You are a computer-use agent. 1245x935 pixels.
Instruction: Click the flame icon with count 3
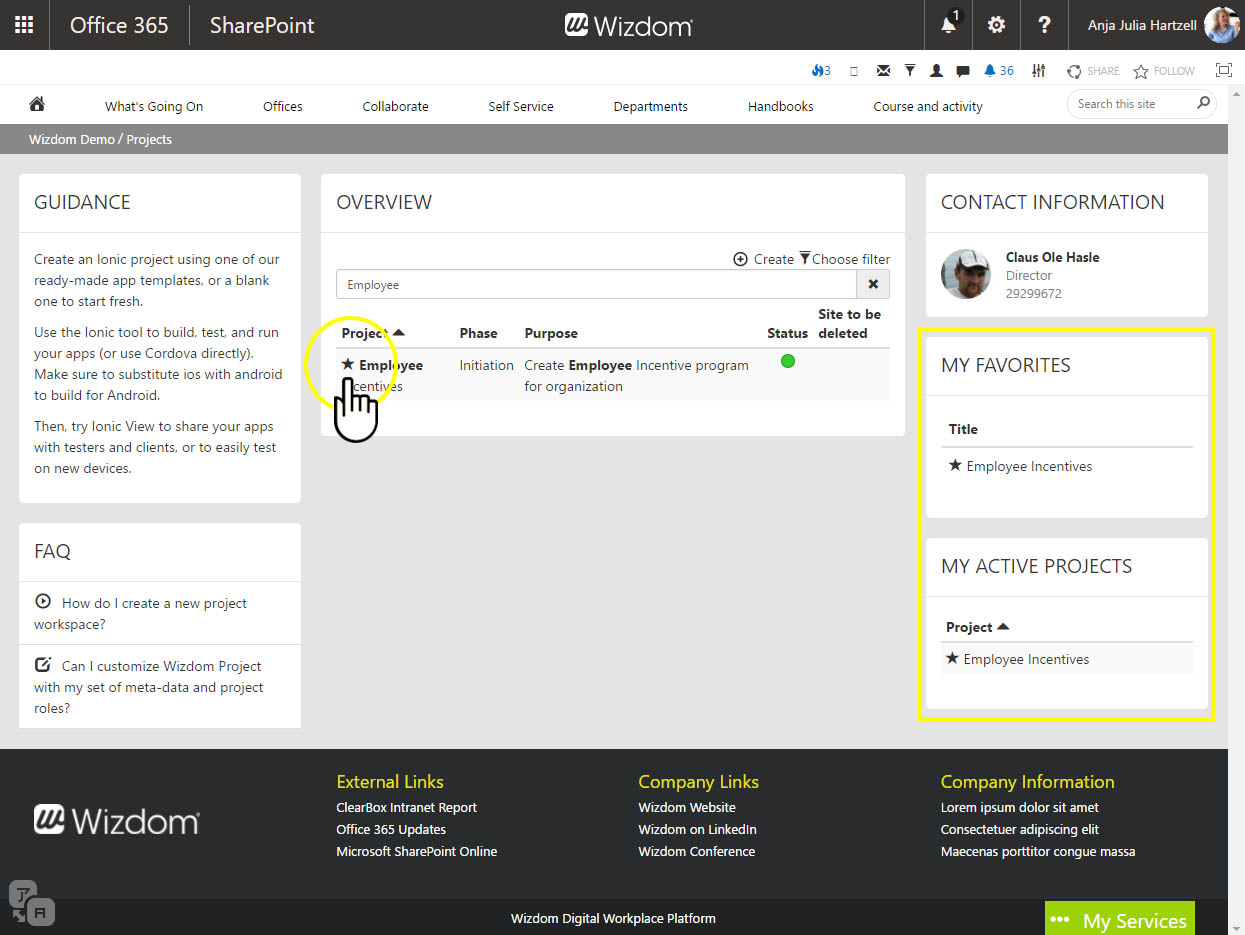pyautogui.click(x=821, y=71)
